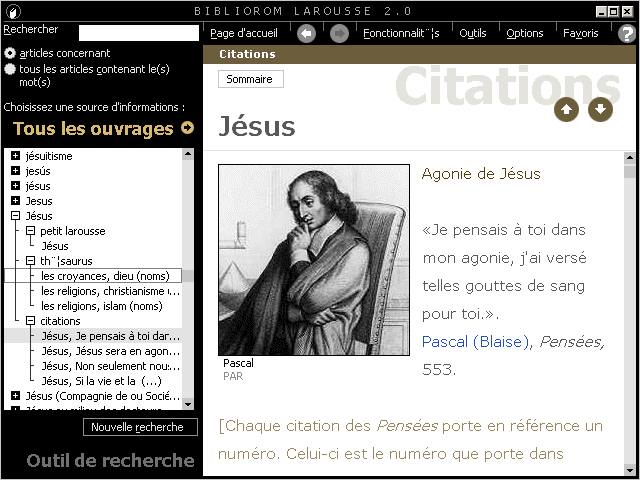Viewport: 640px width, 480px height.
Task: Select 'Jésus, Si la vie et la (…)' citation
Action: coord(101,381)
